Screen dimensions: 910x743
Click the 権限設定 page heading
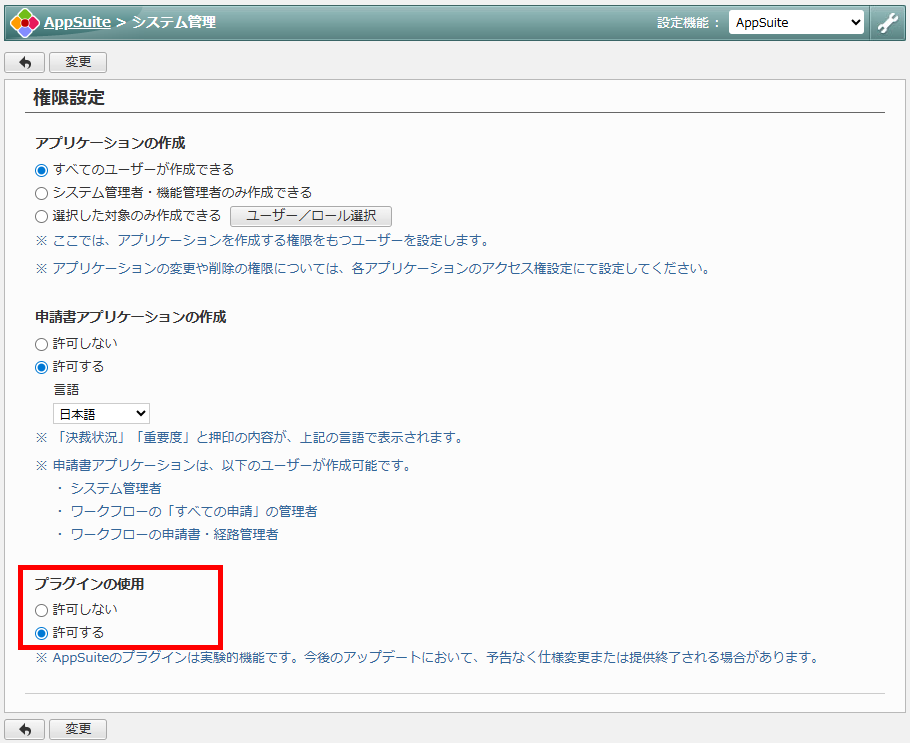point(69,98)
